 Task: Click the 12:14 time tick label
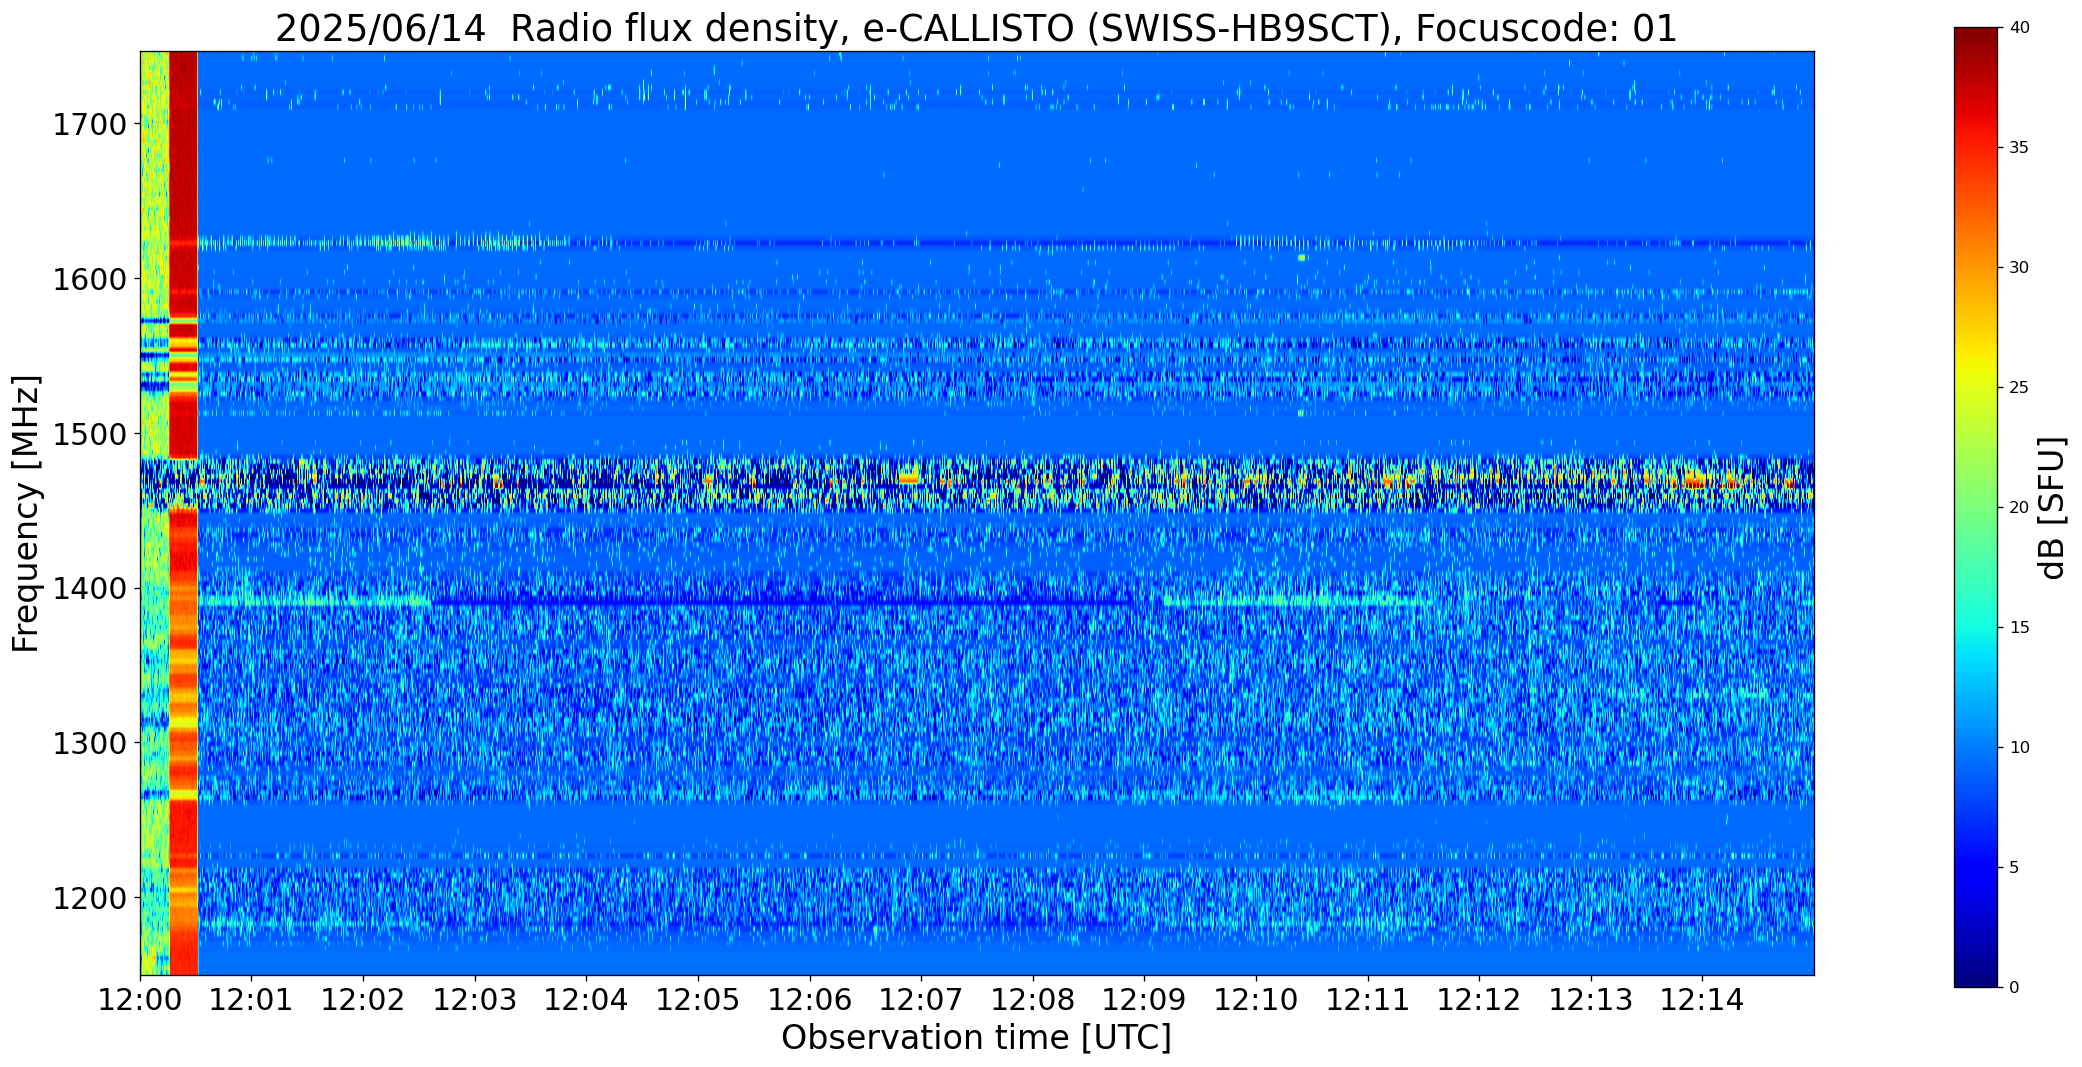(1703, 1000)
